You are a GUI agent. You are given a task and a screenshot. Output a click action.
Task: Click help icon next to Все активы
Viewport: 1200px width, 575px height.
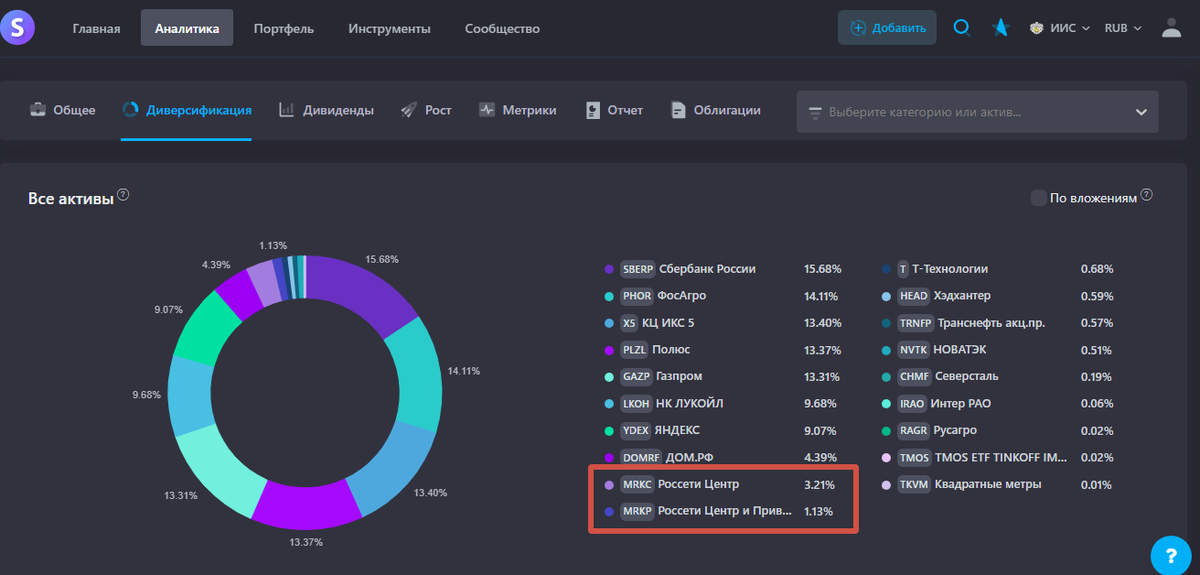(123, 194)
